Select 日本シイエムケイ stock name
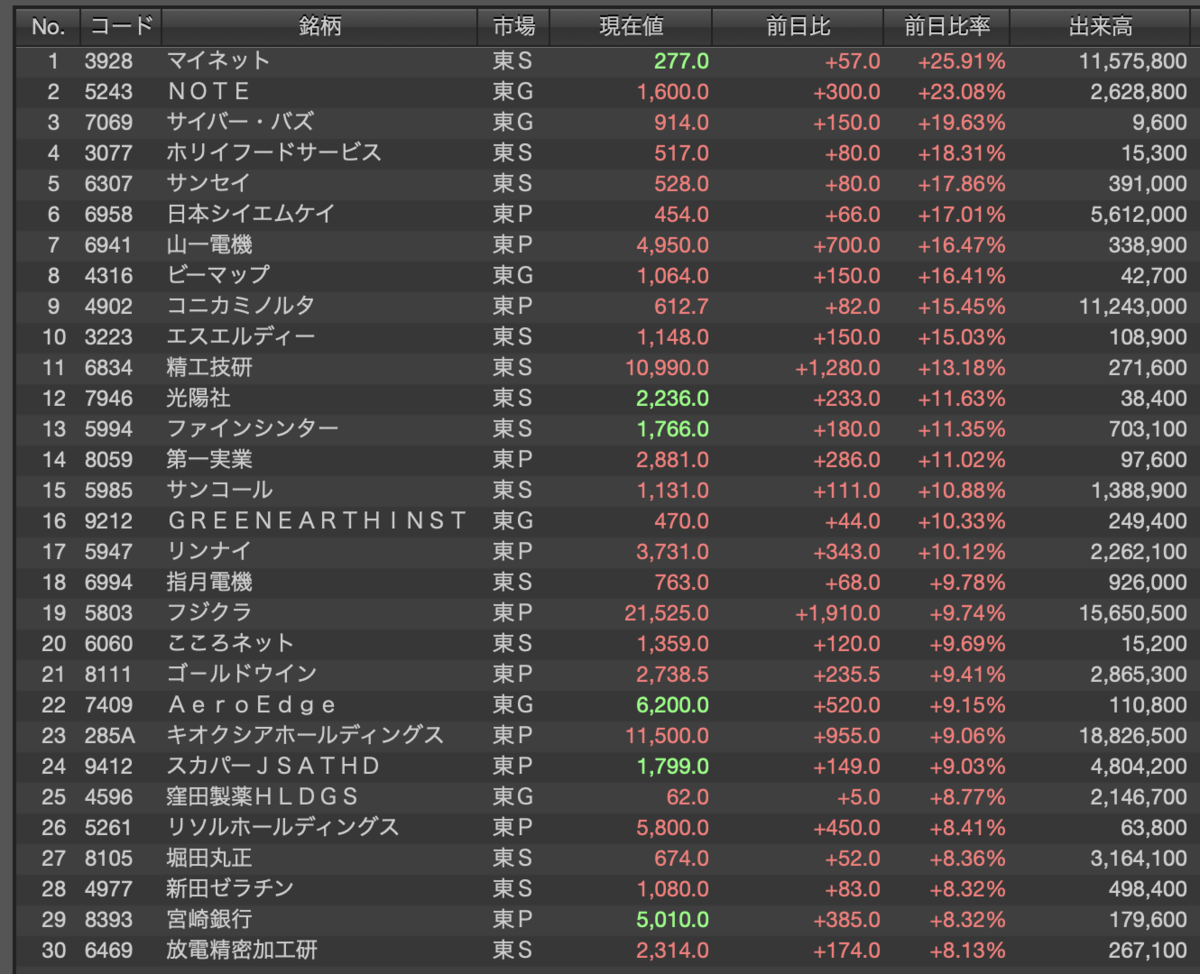This screenshot has width=1200, height=974. tap(251, 214)
